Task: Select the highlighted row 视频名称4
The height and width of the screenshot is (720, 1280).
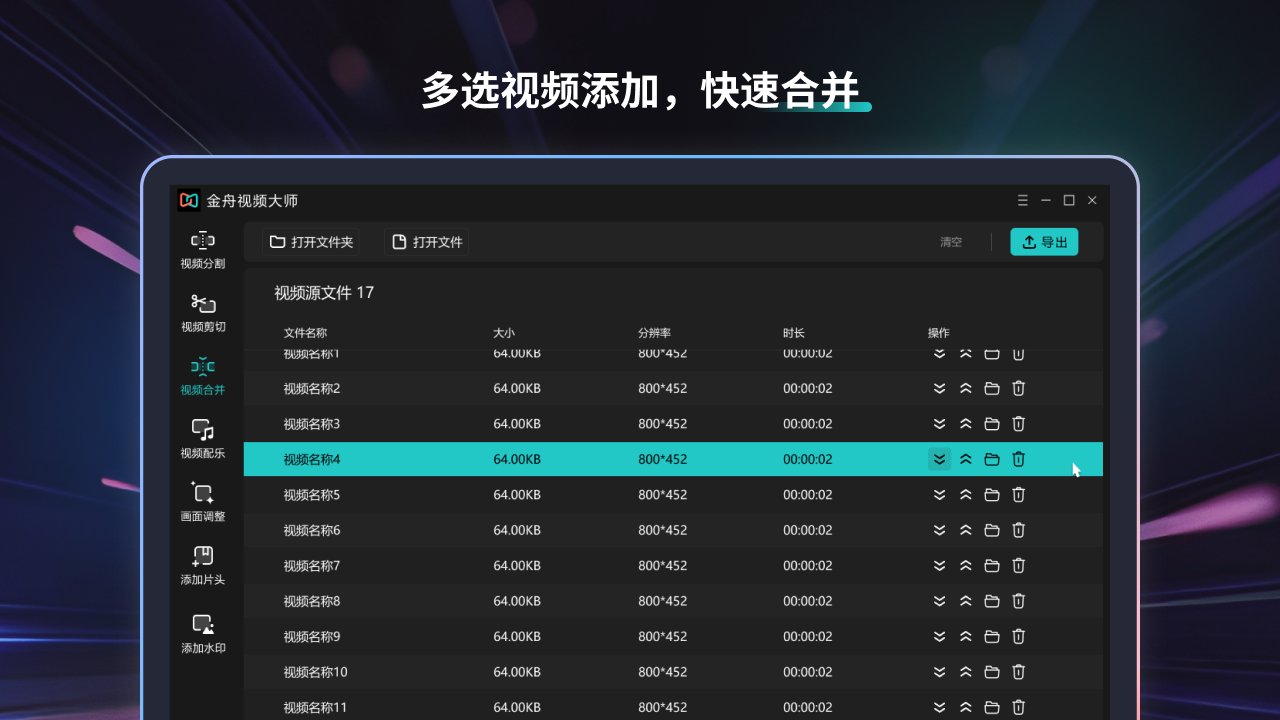Action: 600,459
